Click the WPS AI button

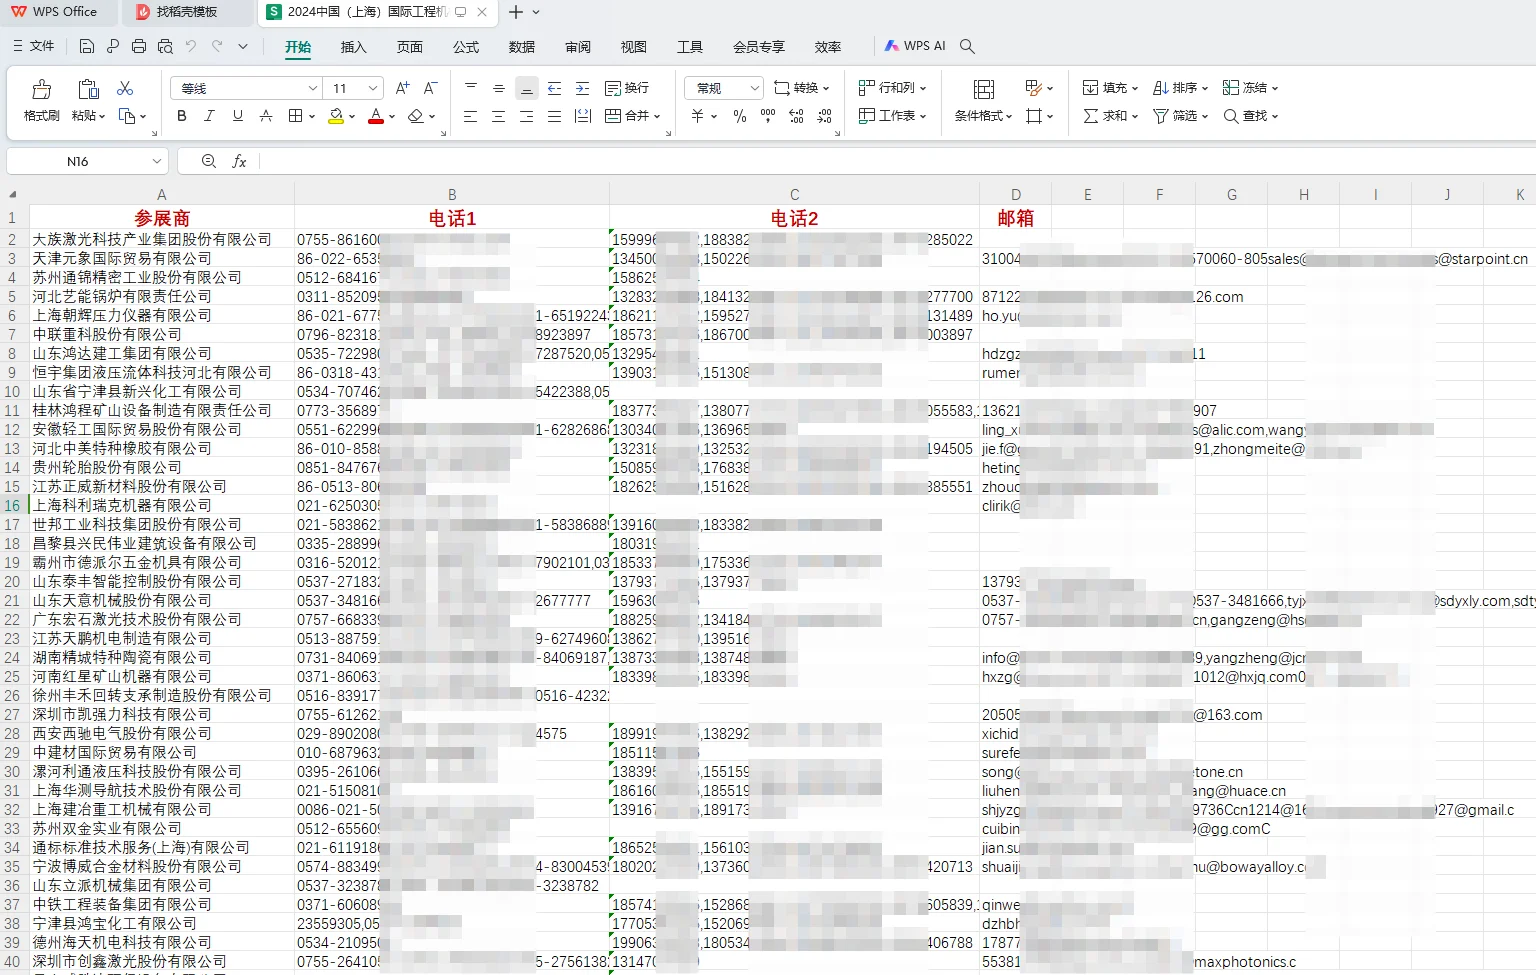915,46
